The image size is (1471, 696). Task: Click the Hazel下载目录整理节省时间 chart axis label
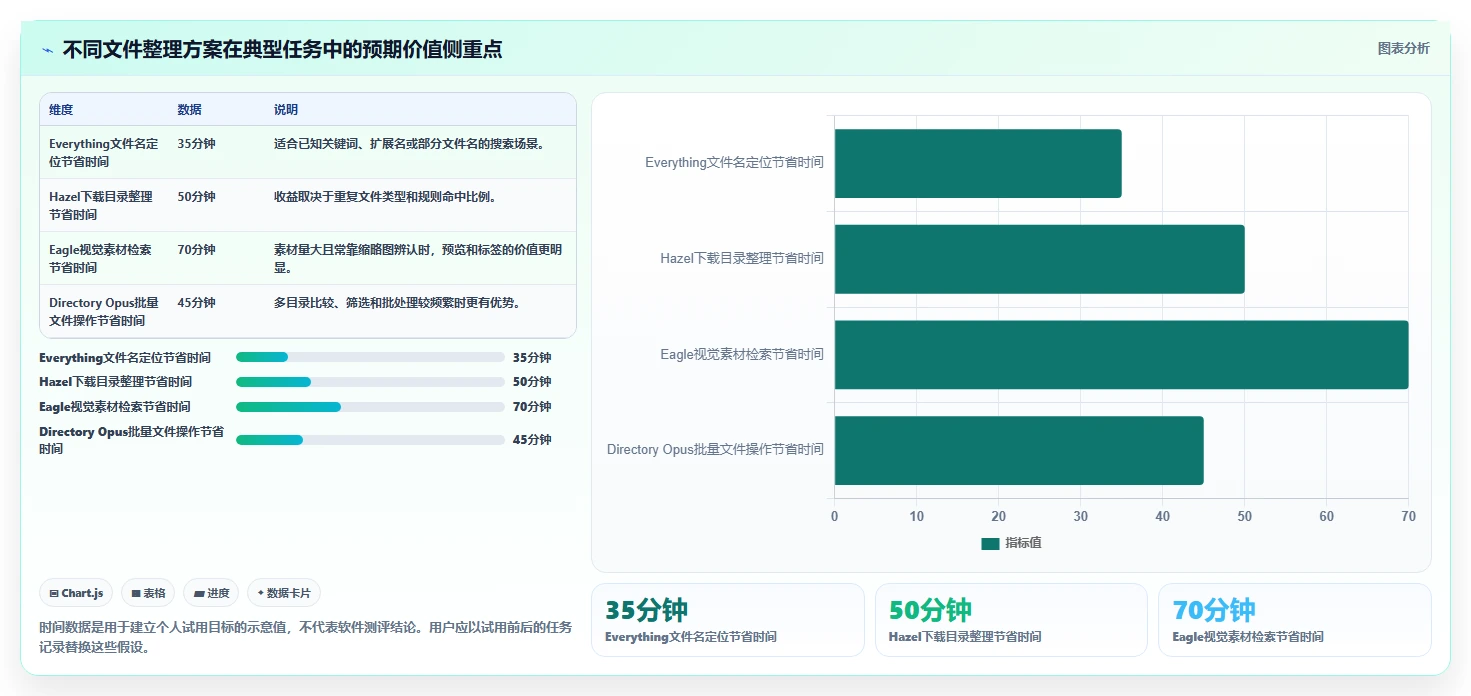pos(742,259)
